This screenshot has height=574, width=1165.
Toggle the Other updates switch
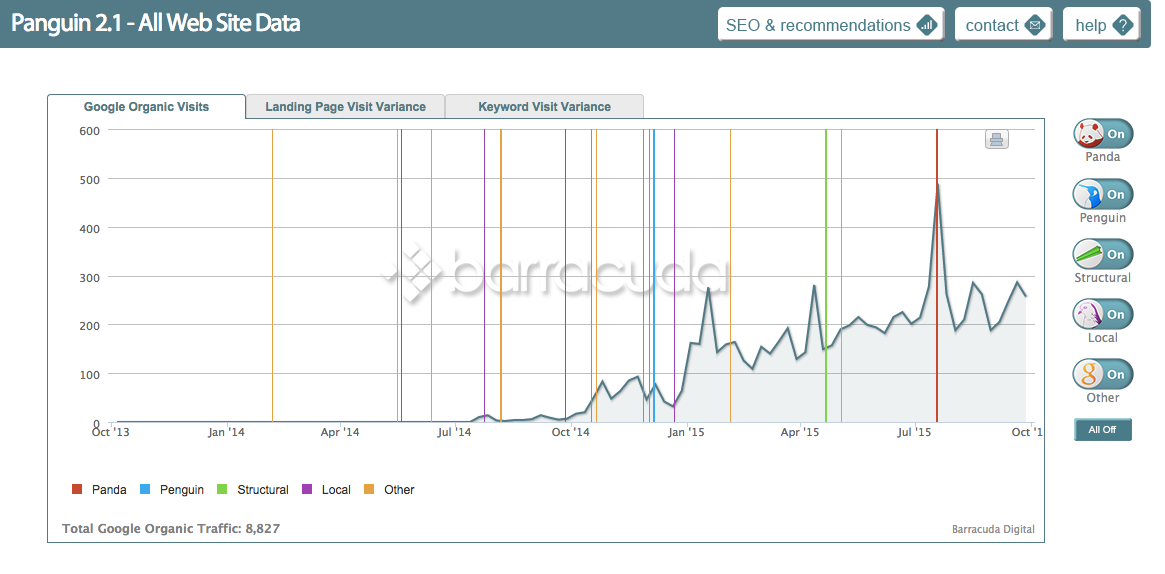click(x=1102, y=374)
